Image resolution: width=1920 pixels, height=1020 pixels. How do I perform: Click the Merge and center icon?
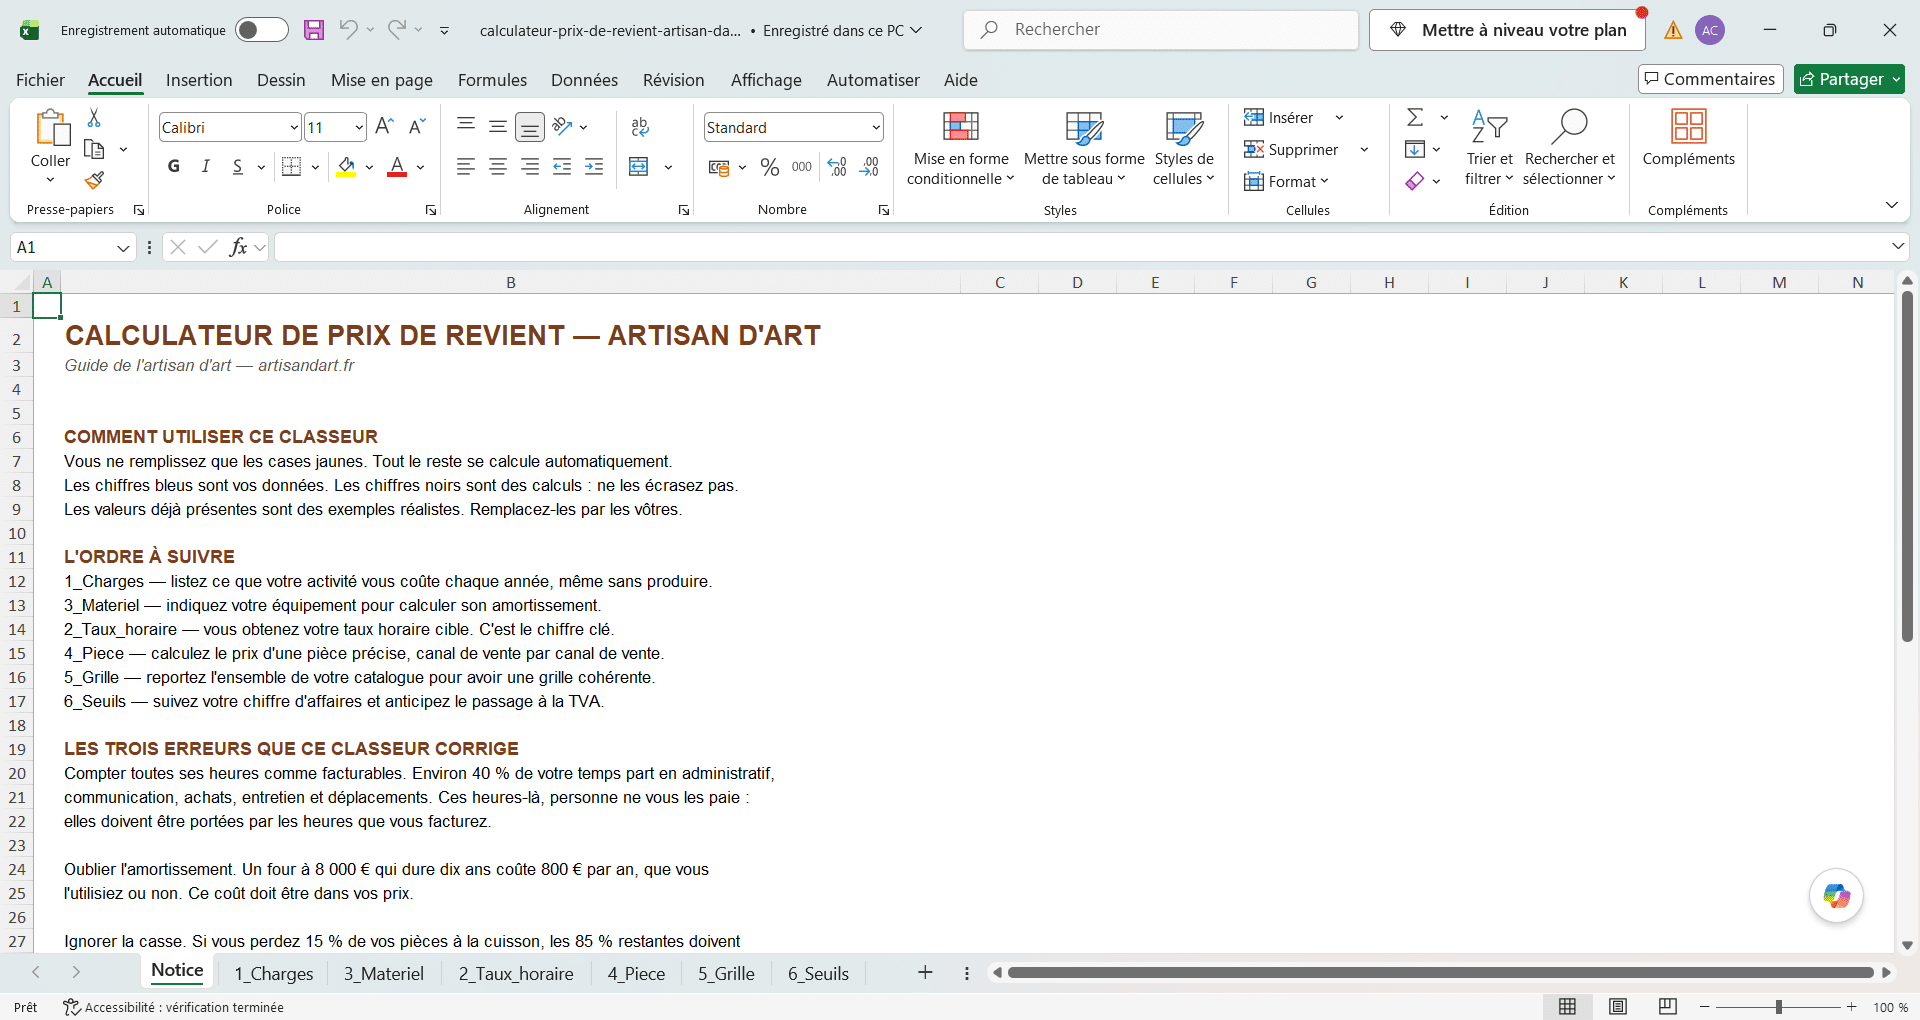pos(639,167)
